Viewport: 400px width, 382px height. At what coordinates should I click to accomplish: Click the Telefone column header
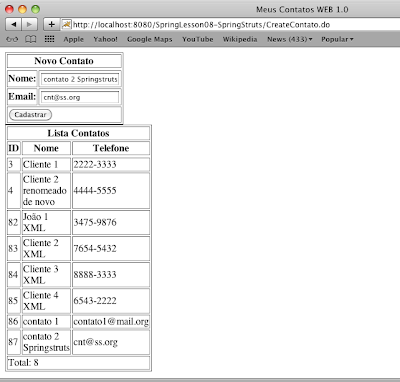[111, 148]
